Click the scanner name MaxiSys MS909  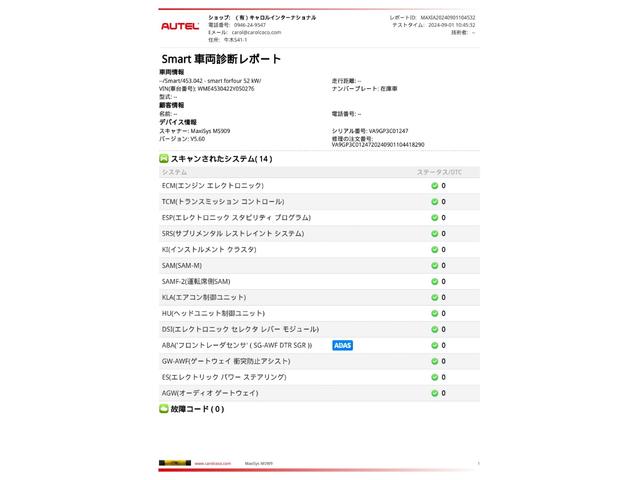210,131
